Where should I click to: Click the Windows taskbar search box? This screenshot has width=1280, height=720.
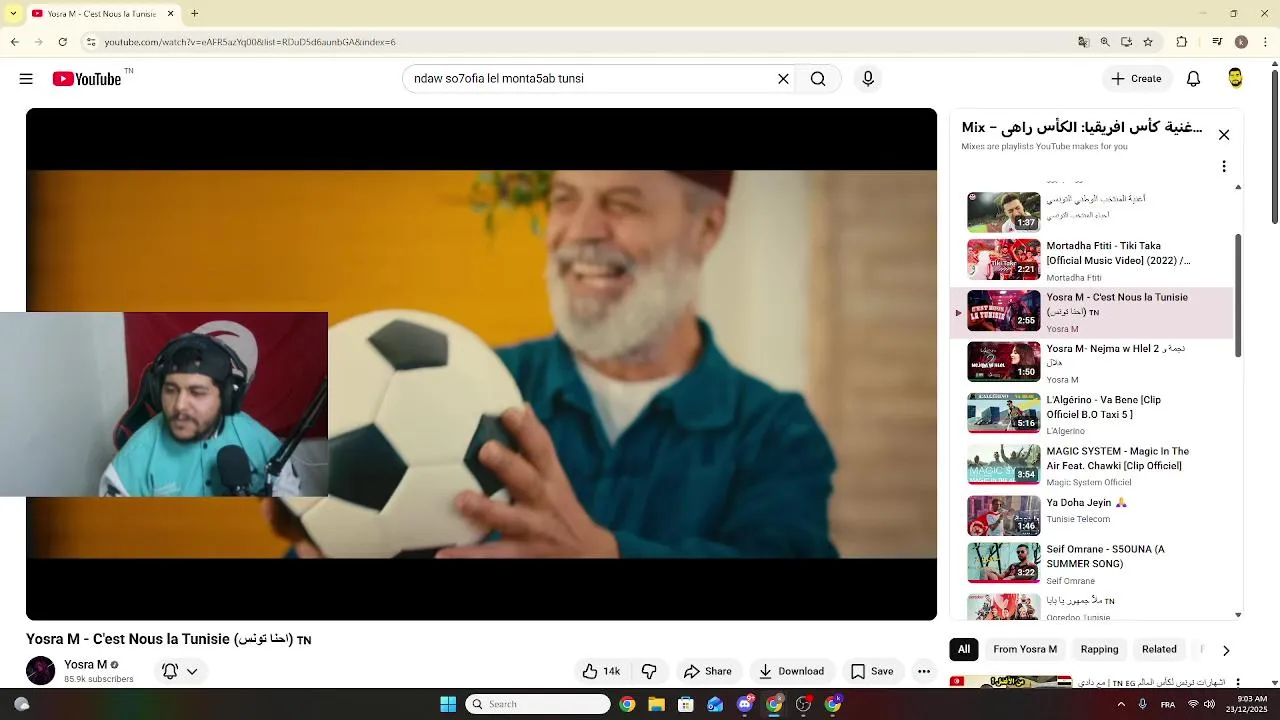[x=538, y=704]
